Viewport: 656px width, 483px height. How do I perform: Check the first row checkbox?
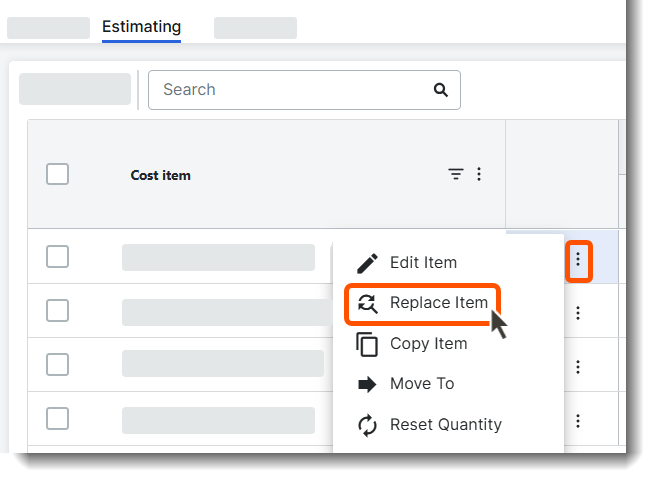57,257
